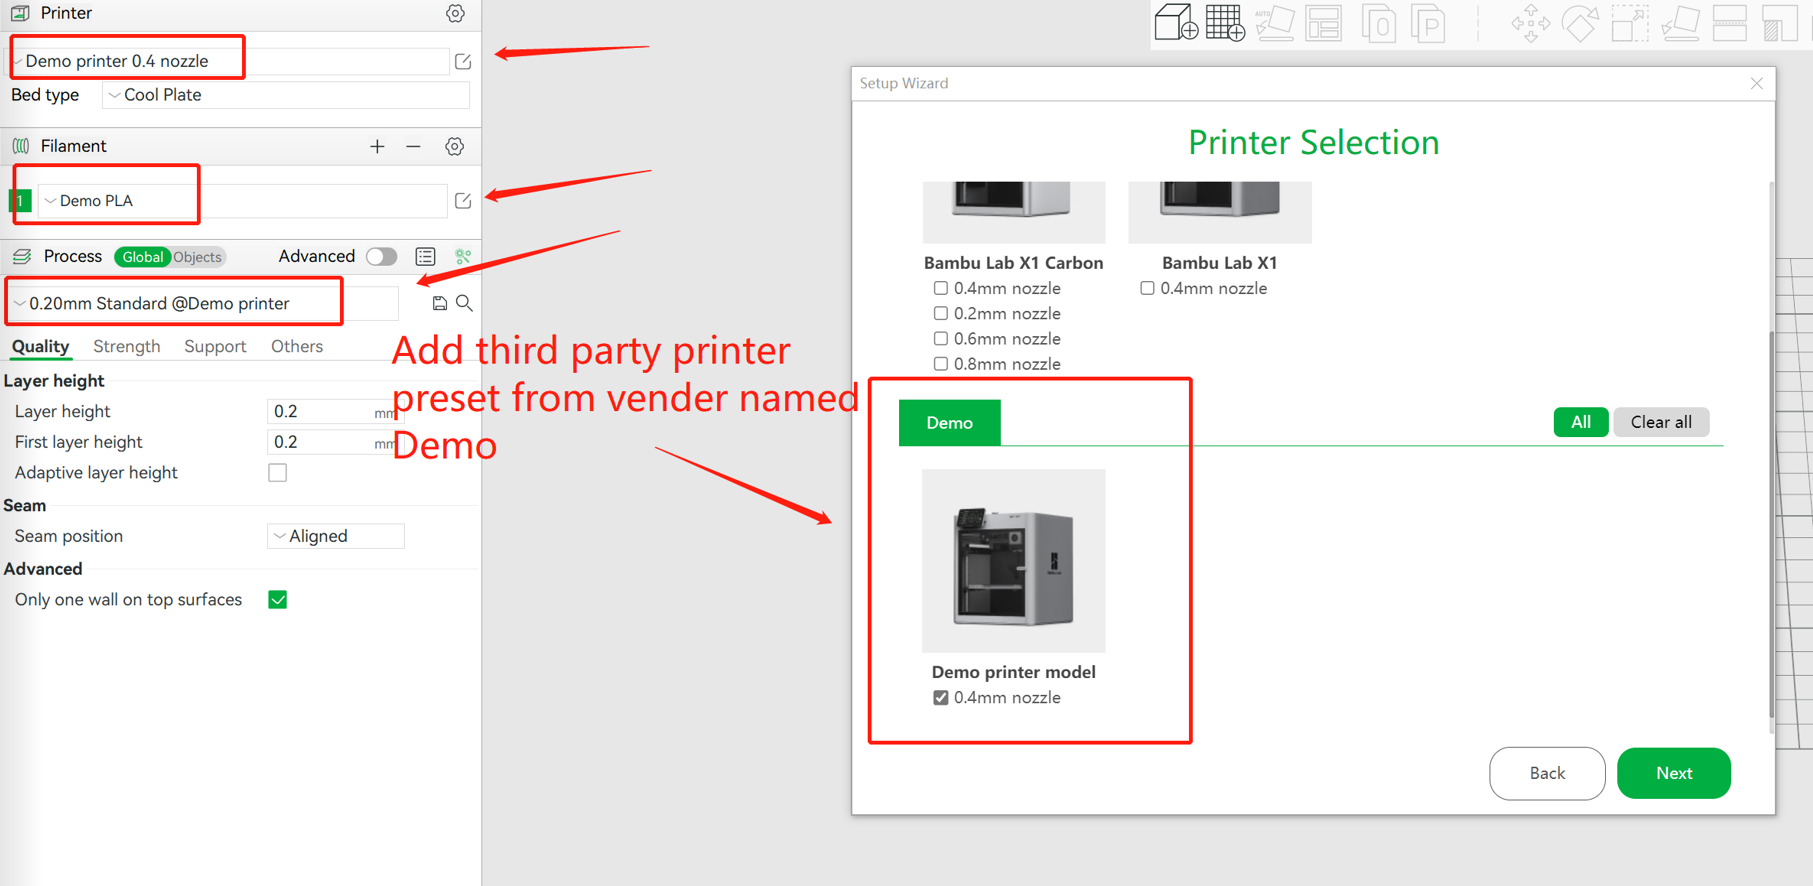Click the Next button in Setup Wizard
Image resolution: width=1813 pixels, height=886 pixels.
(1674, 773)
